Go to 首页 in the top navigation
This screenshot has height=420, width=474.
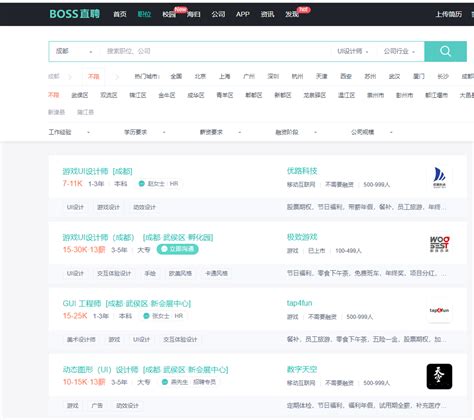tap(120, 14)
